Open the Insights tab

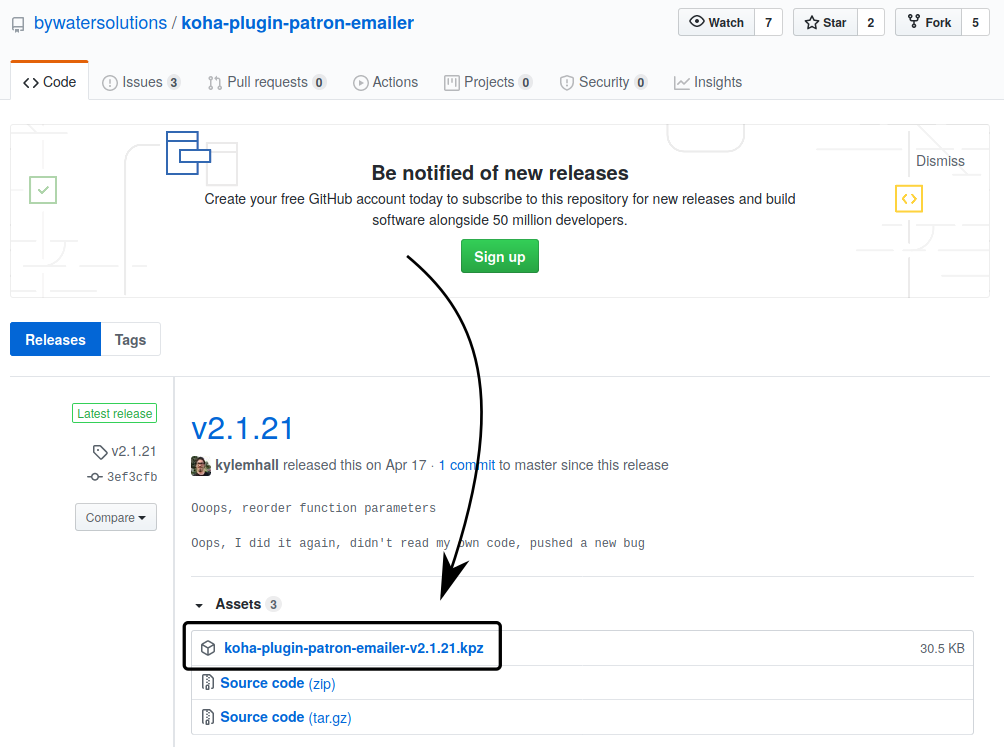click(708, 82)
